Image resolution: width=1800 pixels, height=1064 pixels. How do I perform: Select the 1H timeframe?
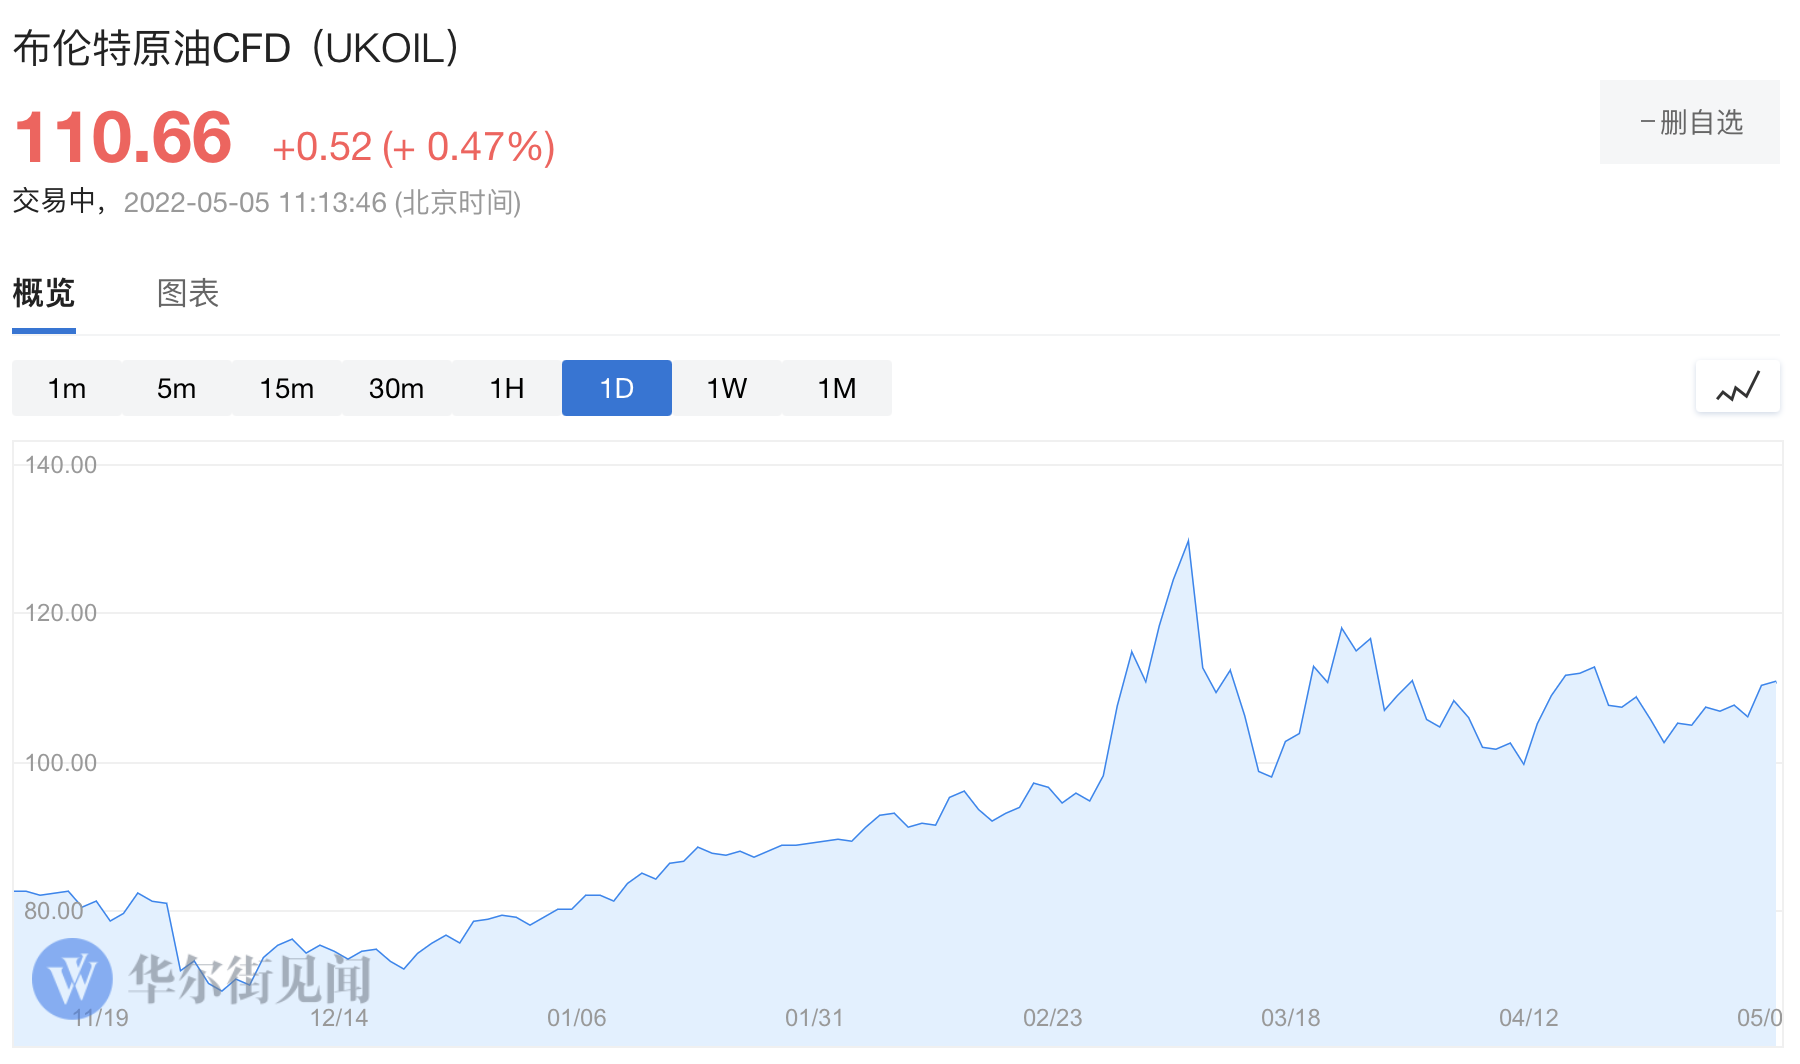(x=506, y=388)
